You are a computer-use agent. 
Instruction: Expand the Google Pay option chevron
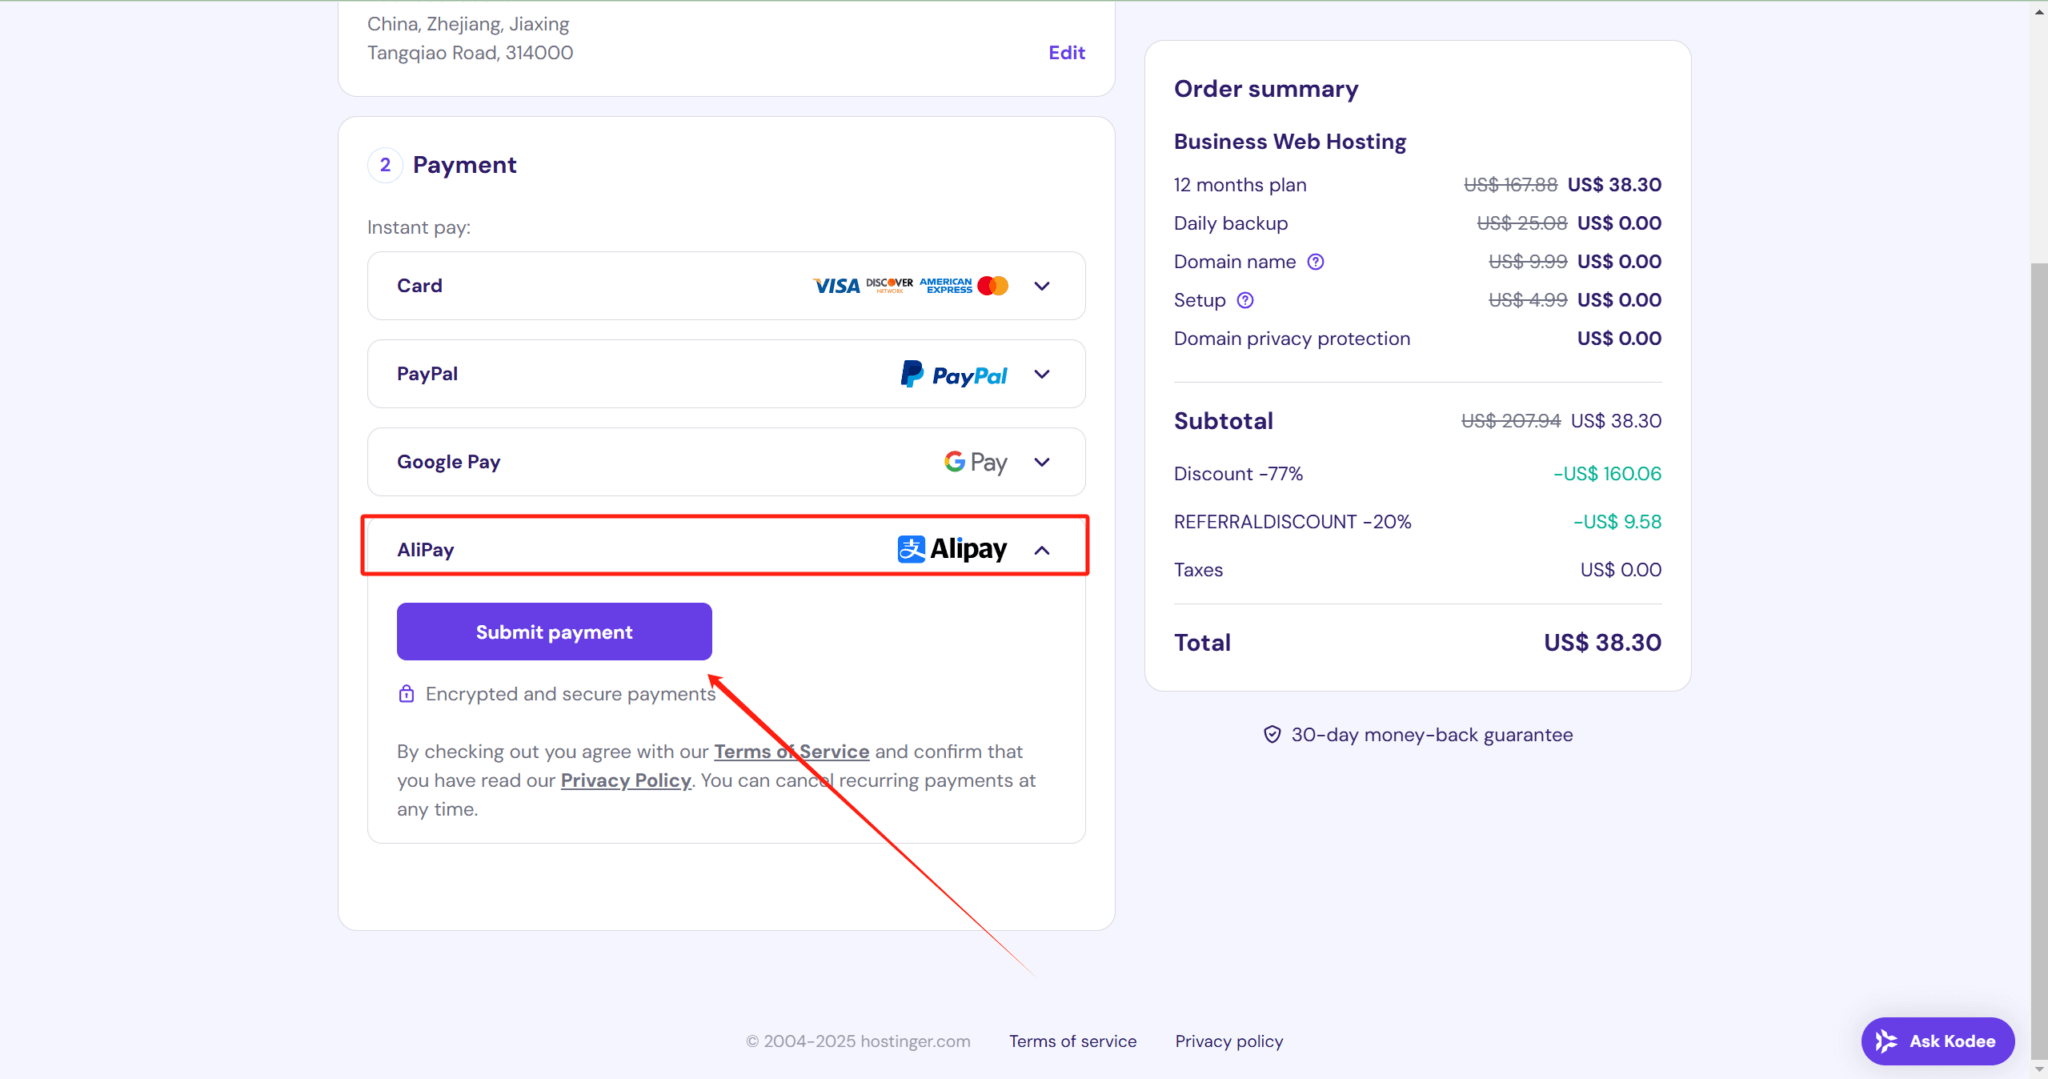[1042, 462]
